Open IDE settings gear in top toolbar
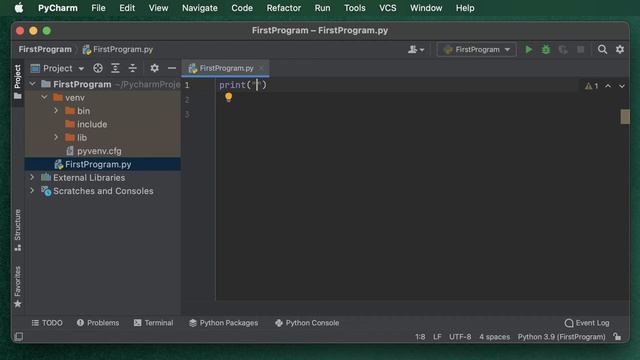 (620, 49)
